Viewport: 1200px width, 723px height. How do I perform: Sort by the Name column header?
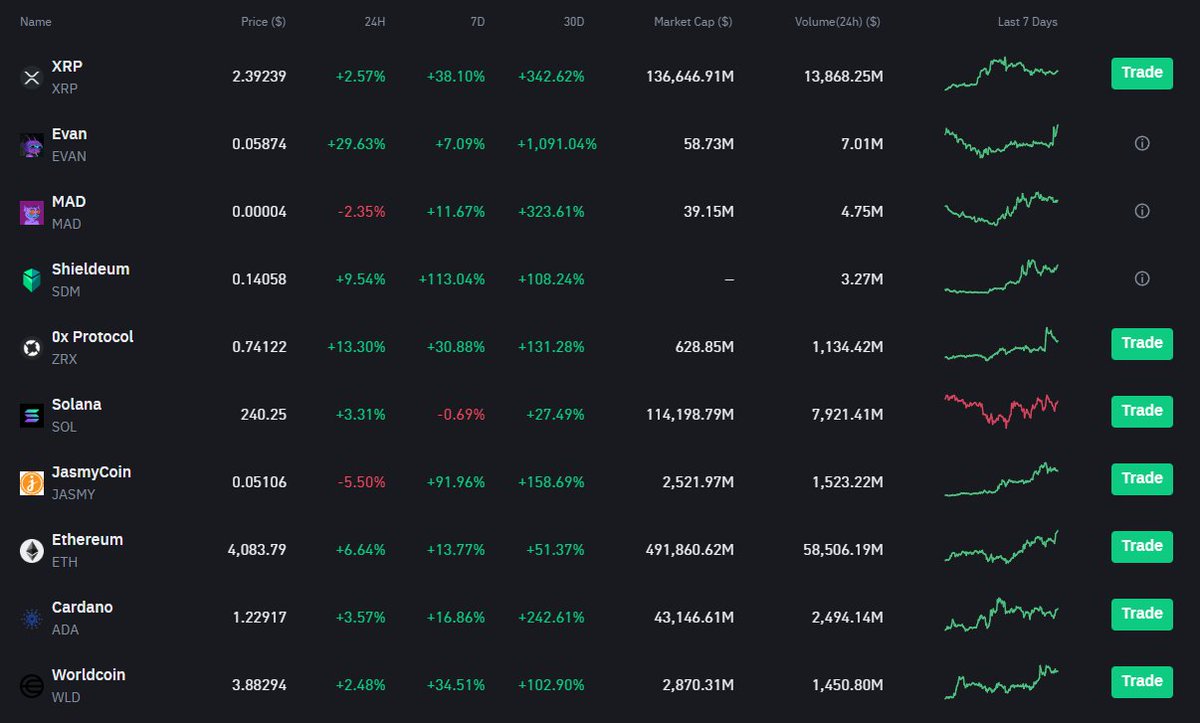[35, 21]
